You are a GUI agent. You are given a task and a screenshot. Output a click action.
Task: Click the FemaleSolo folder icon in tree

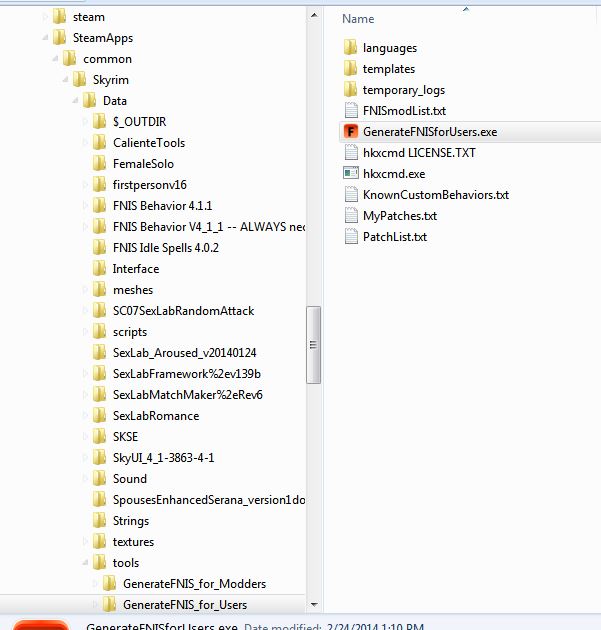[99, 163]
